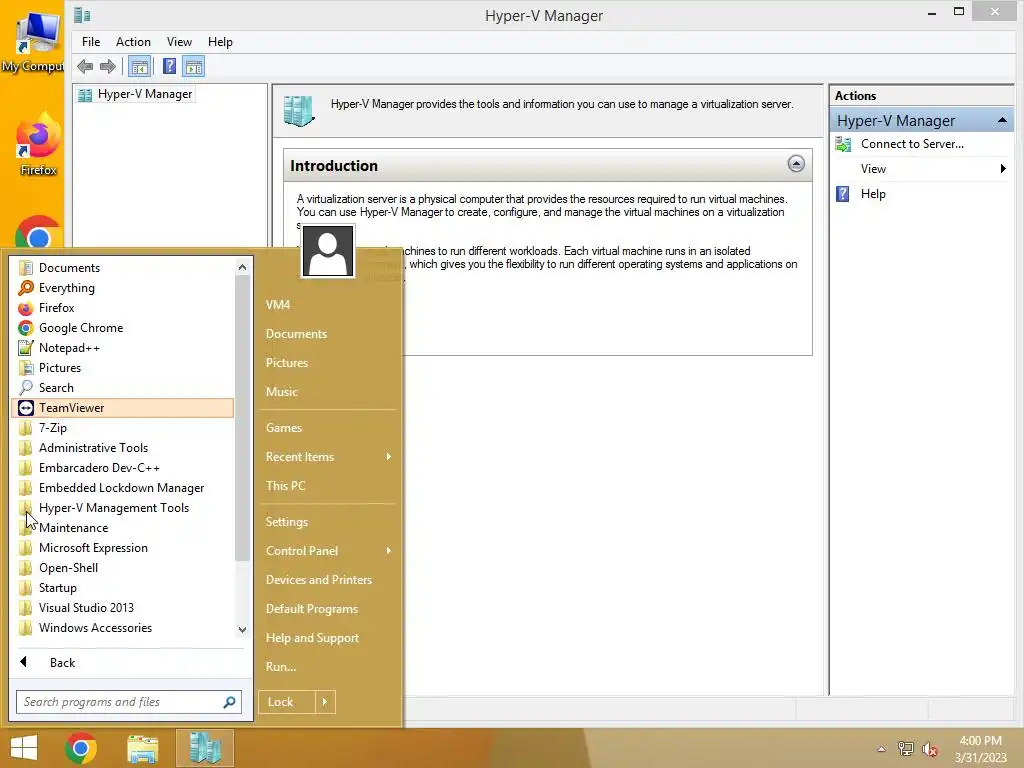This screenshot has height=768, width=1024.
Task: Click the search magnifier icon
Action: (x=229, y=702)
